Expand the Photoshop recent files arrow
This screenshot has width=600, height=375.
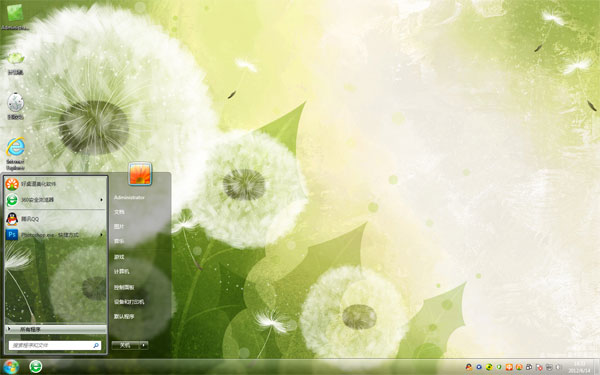[101, 235]
